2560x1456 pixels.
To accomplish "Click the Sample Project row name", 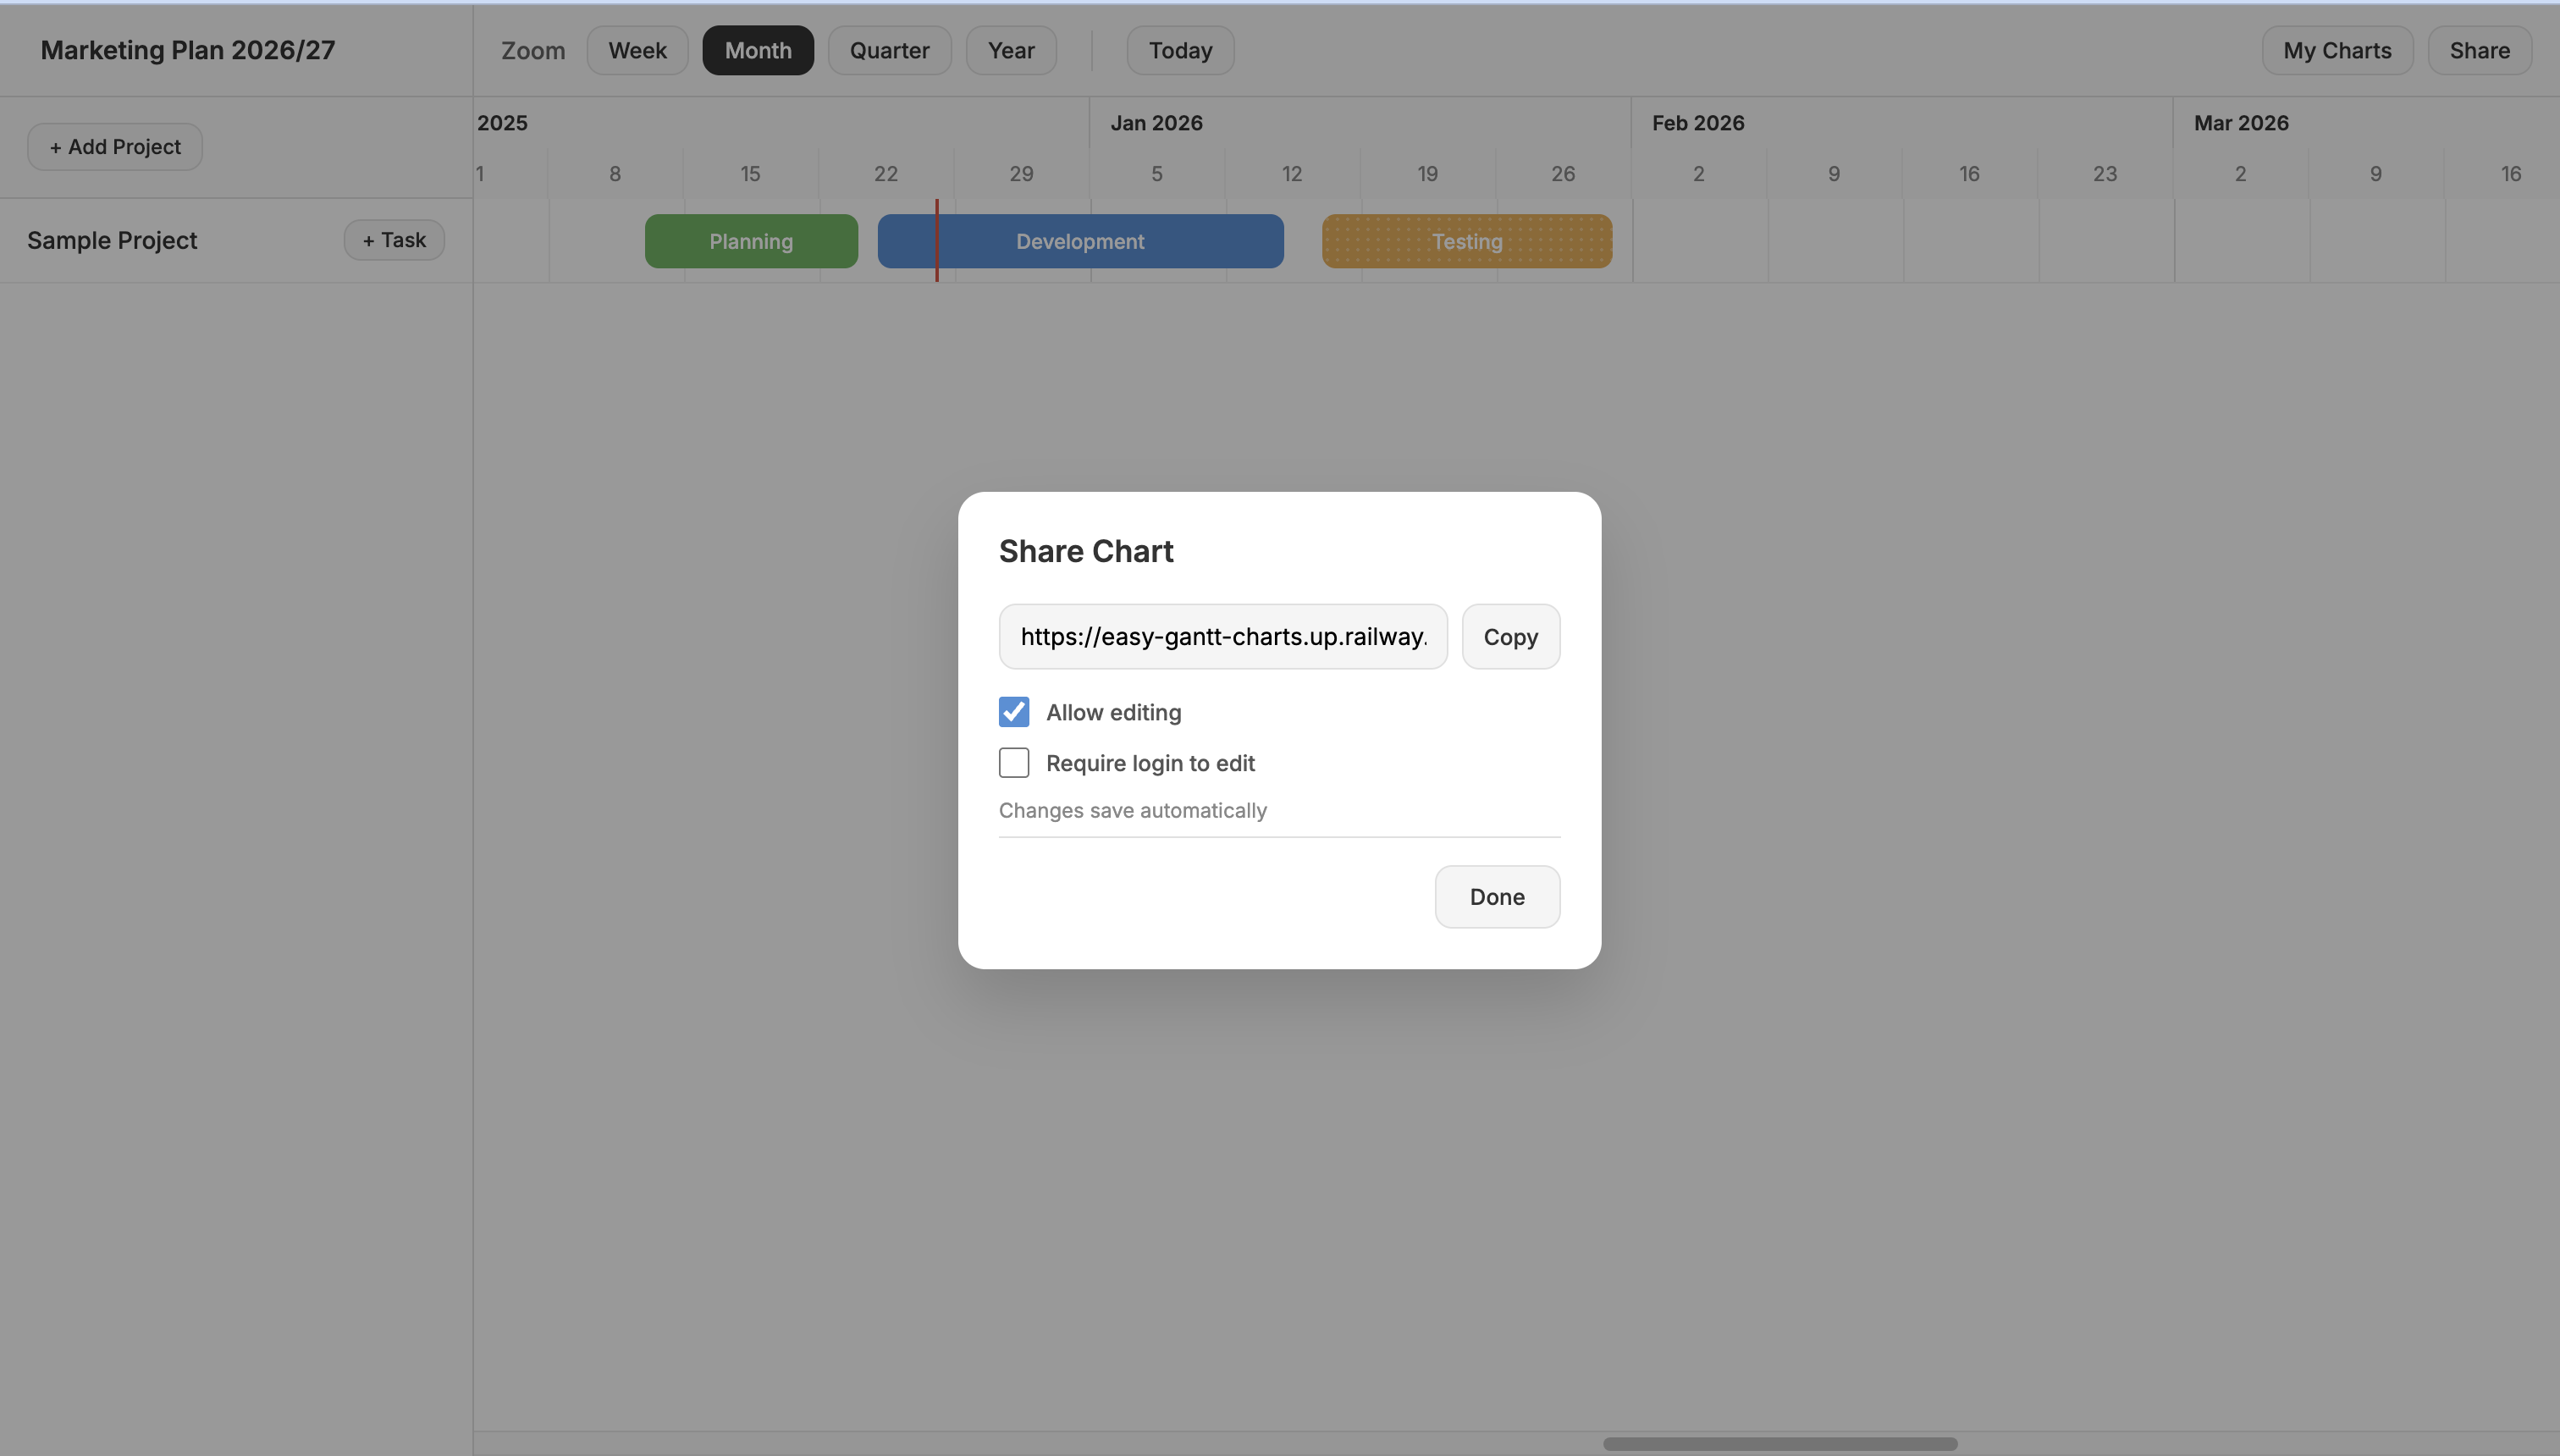I will [x=112, y=240].
